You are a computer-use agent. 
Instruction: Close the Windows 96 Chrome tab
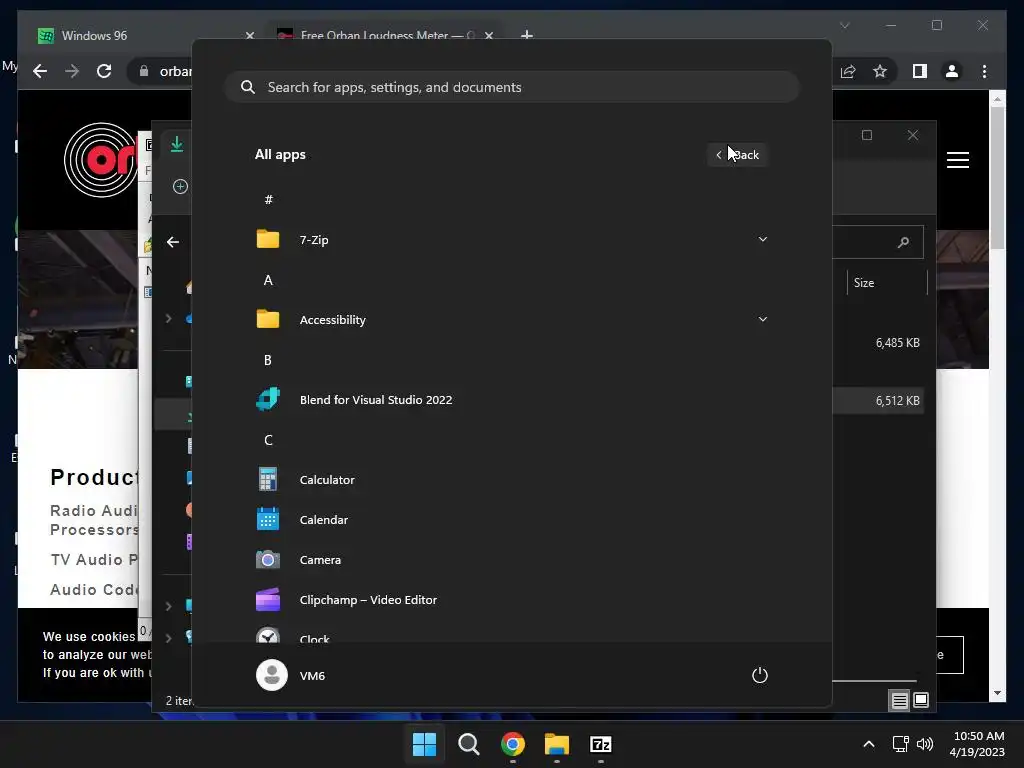click(x=249, y=35)
